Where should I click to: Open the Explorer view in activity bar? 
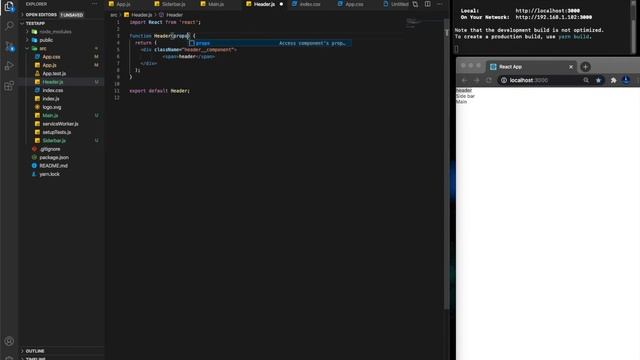[x=9, y=7]
